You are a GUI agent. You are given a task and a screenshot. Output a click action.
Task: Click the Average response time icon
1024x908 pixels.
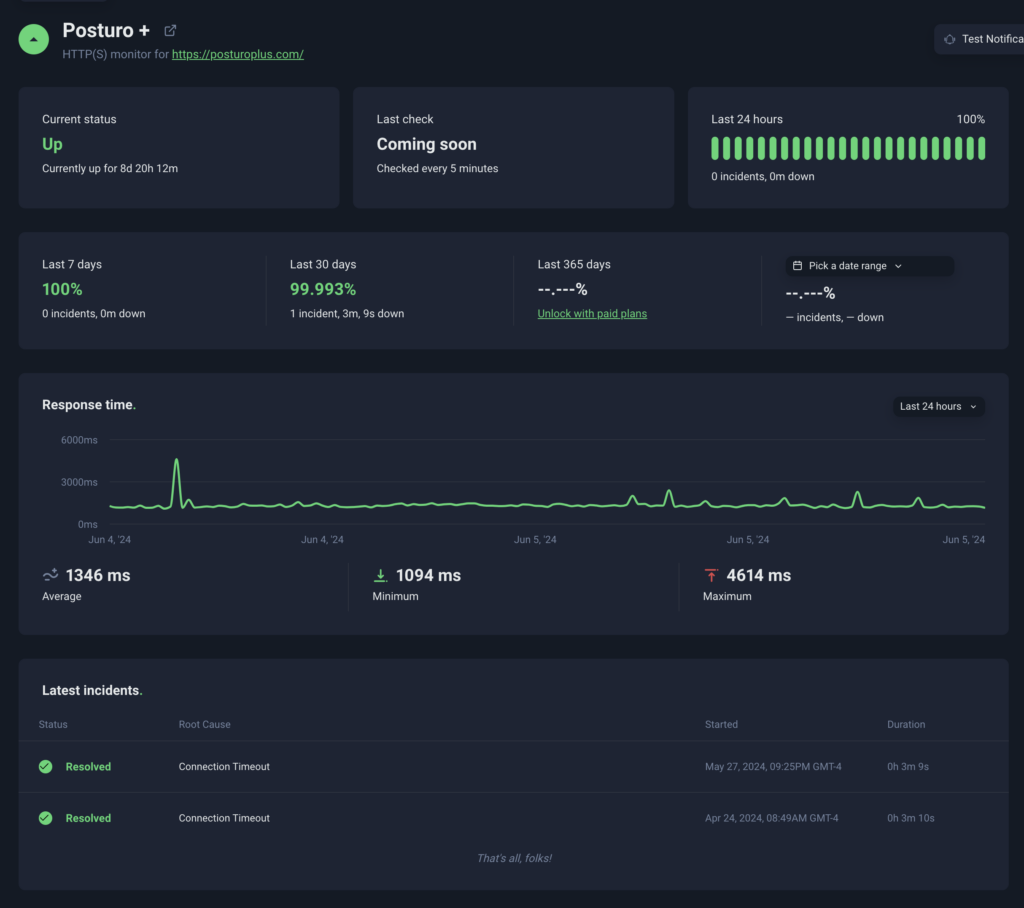click(x=50, y=575)
